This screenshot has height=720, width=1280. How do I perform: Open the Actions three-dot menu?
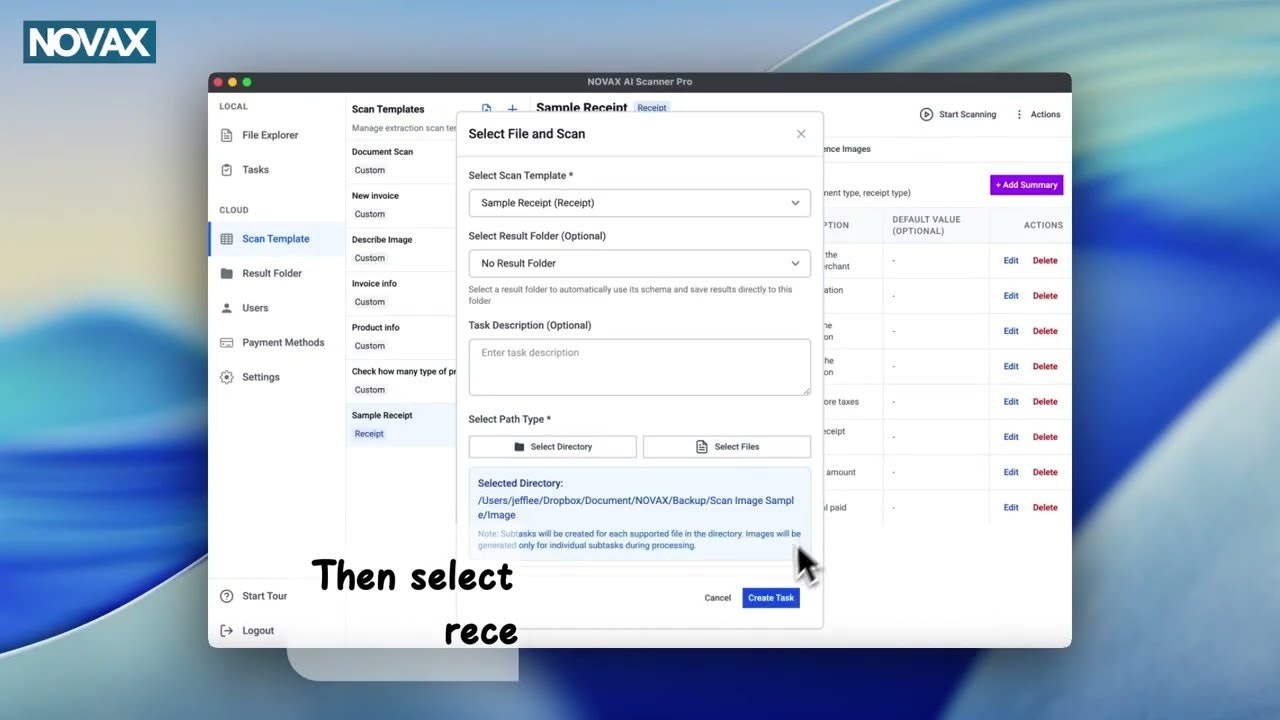coord(1019,114)
